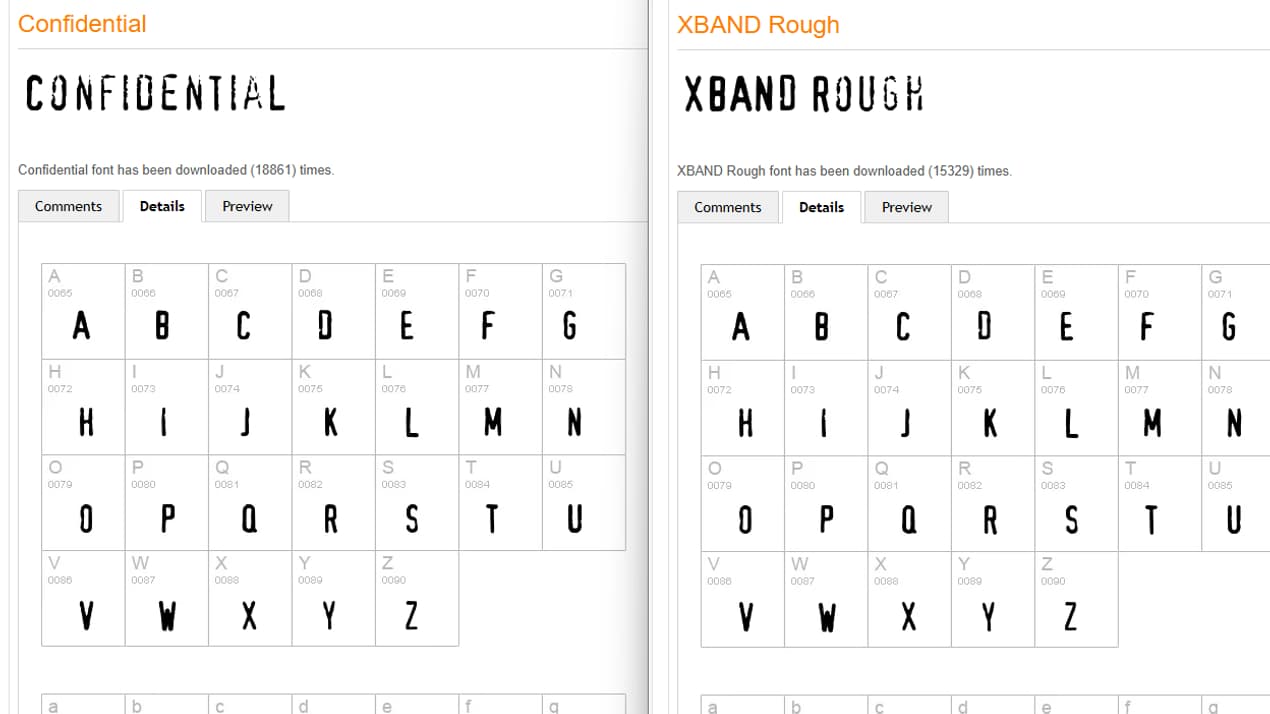Select glyph W (0087) in XBAND Rough character map

[x=826, y=599]
